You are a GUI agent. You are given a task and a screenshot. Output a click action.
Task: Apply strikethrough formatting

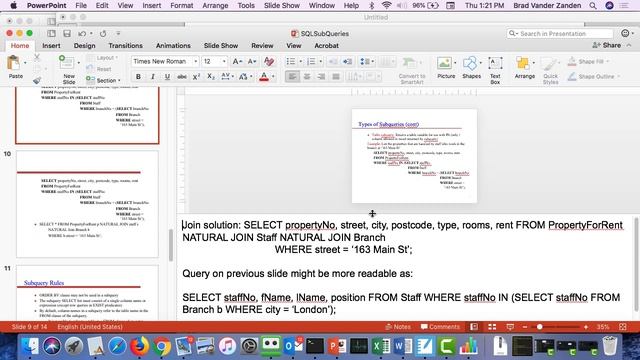tap(182, 77)
